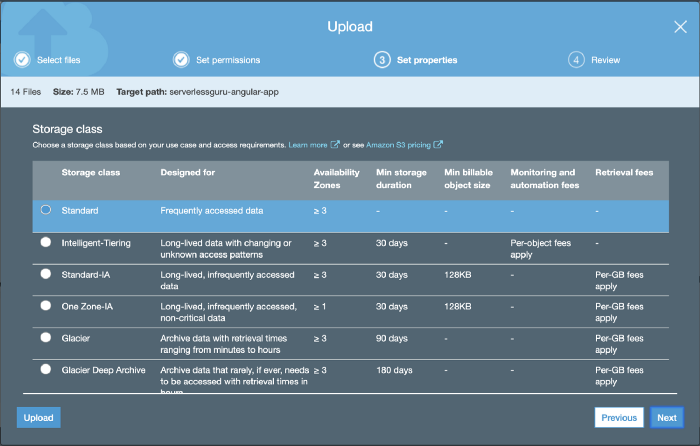Image resolution: width=700 pixels, height=446 pixels.
Task: Select the Standard-IA radio button
Action: [46, 274]
